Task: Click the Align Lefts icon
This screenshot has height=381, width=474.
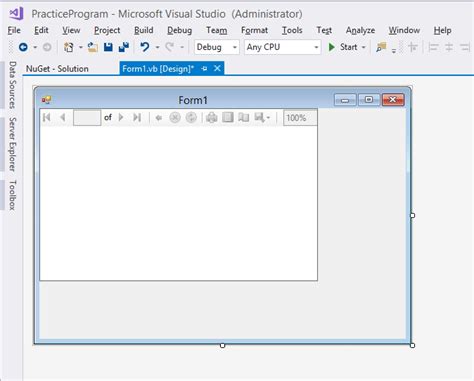Action: (433, 47)
